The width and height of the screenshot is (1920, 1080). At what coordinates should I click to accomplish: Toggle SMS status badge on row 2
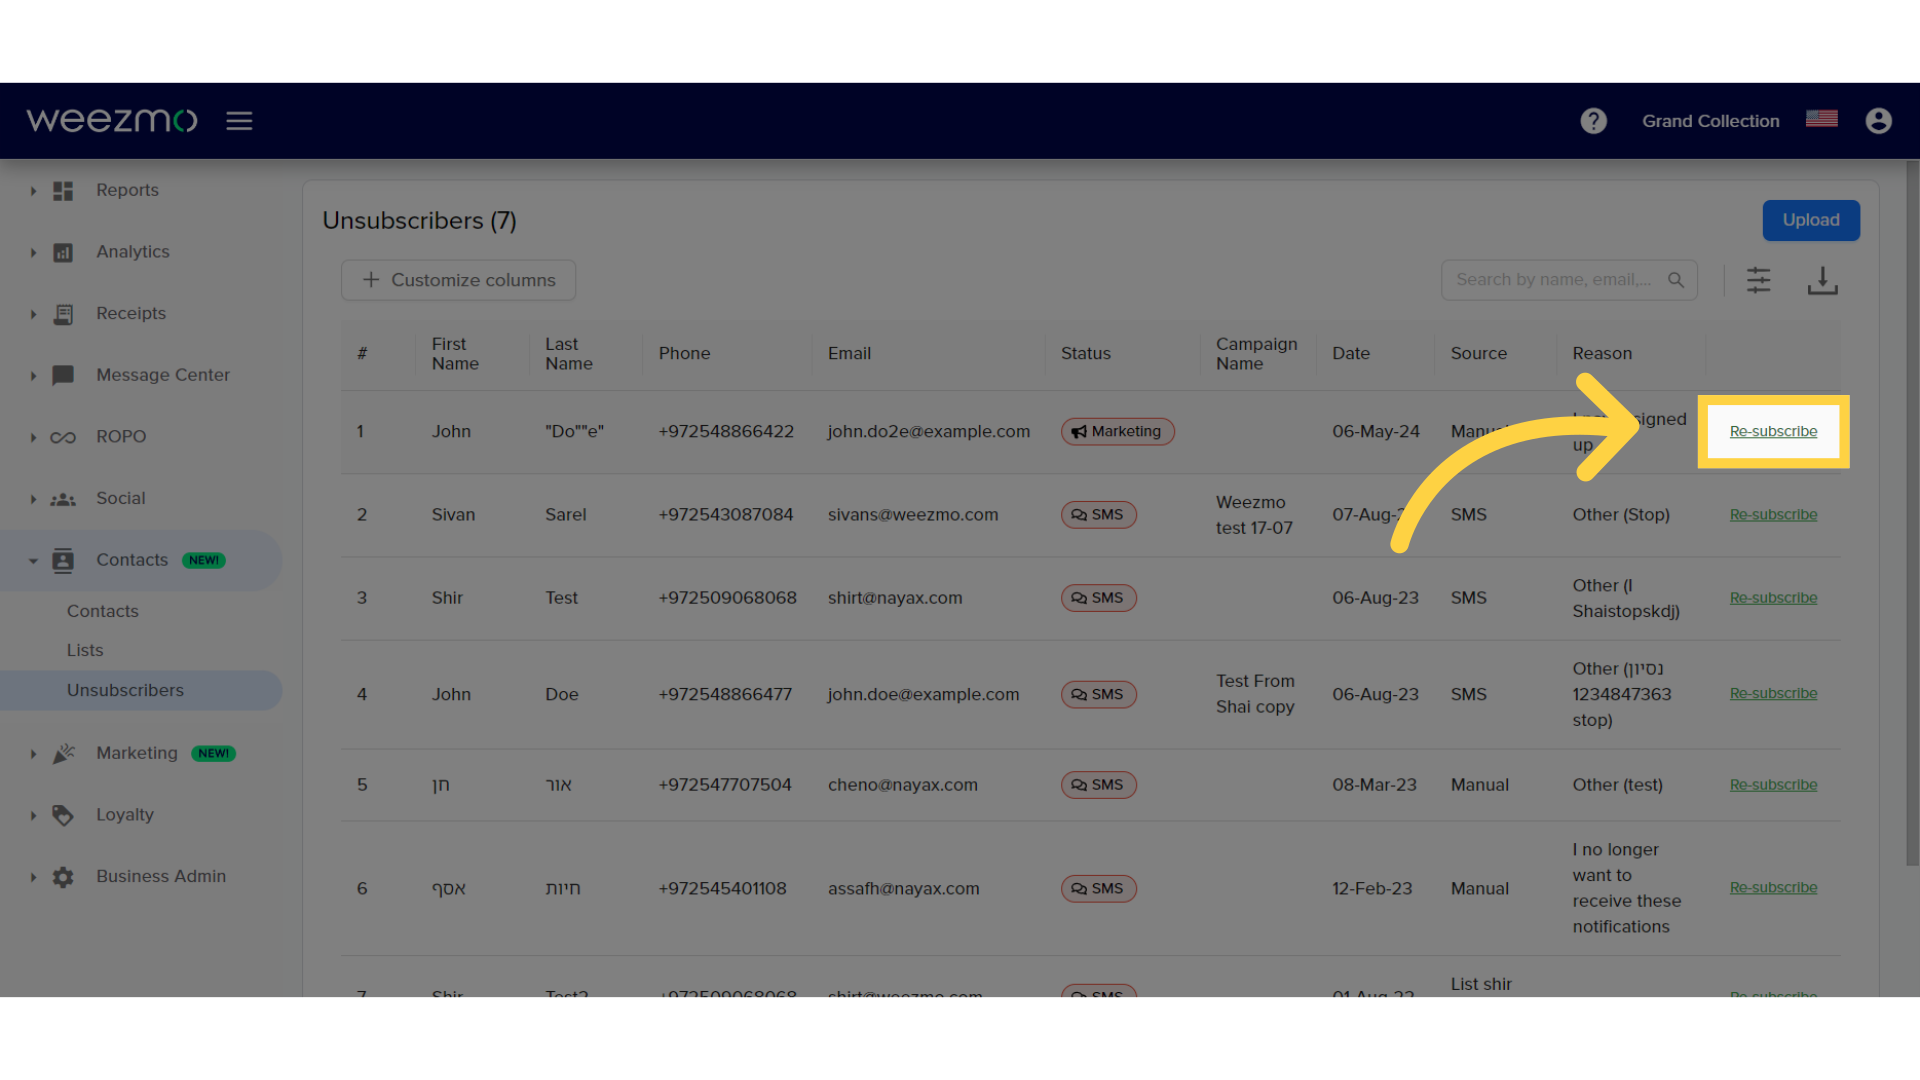click(x=1096, y=514)
